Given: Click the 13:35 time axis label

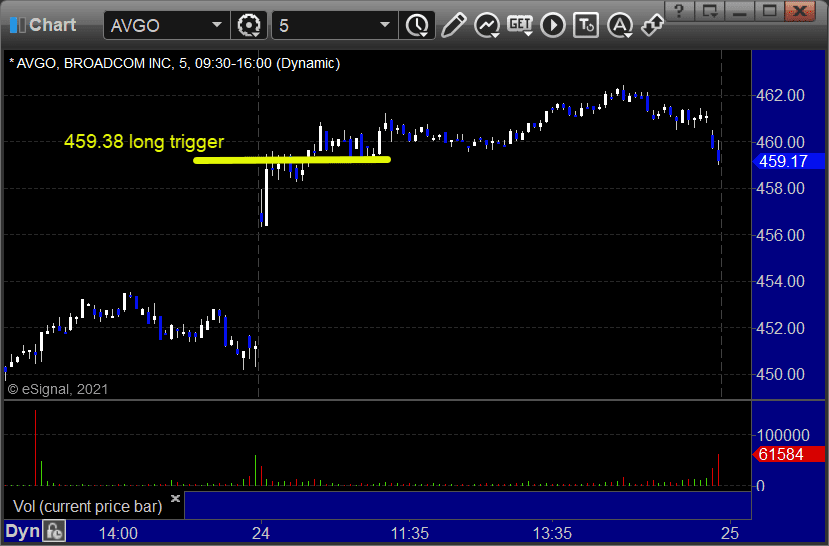Looking at the screenshot, I should (552, 533).
